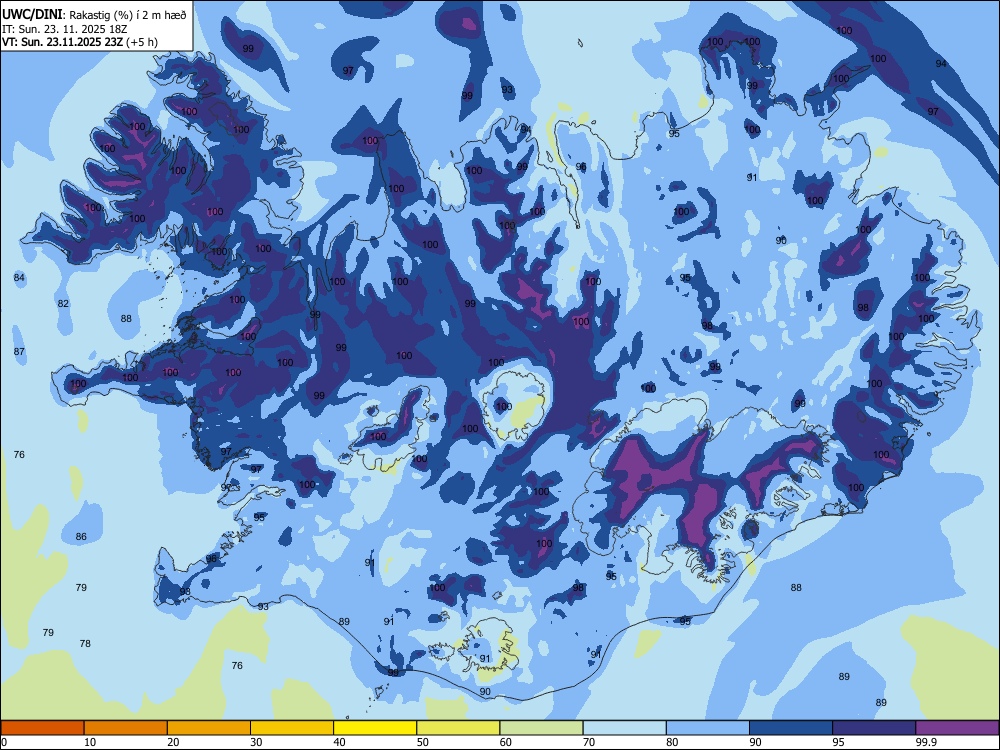Click the 20–30 amber legend swatch

(209, 728)
